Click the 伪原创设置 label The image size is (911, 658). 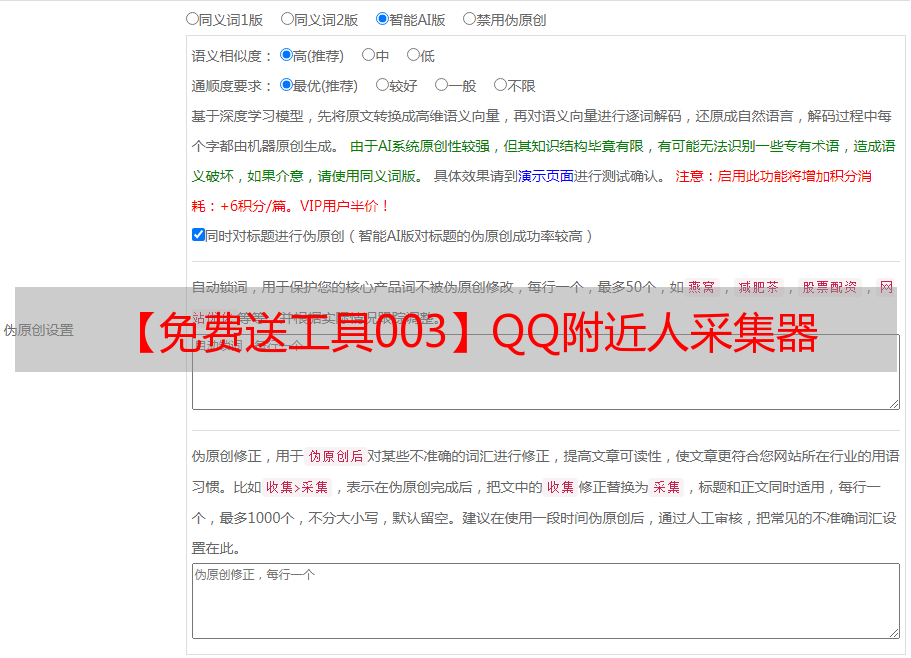39,330
